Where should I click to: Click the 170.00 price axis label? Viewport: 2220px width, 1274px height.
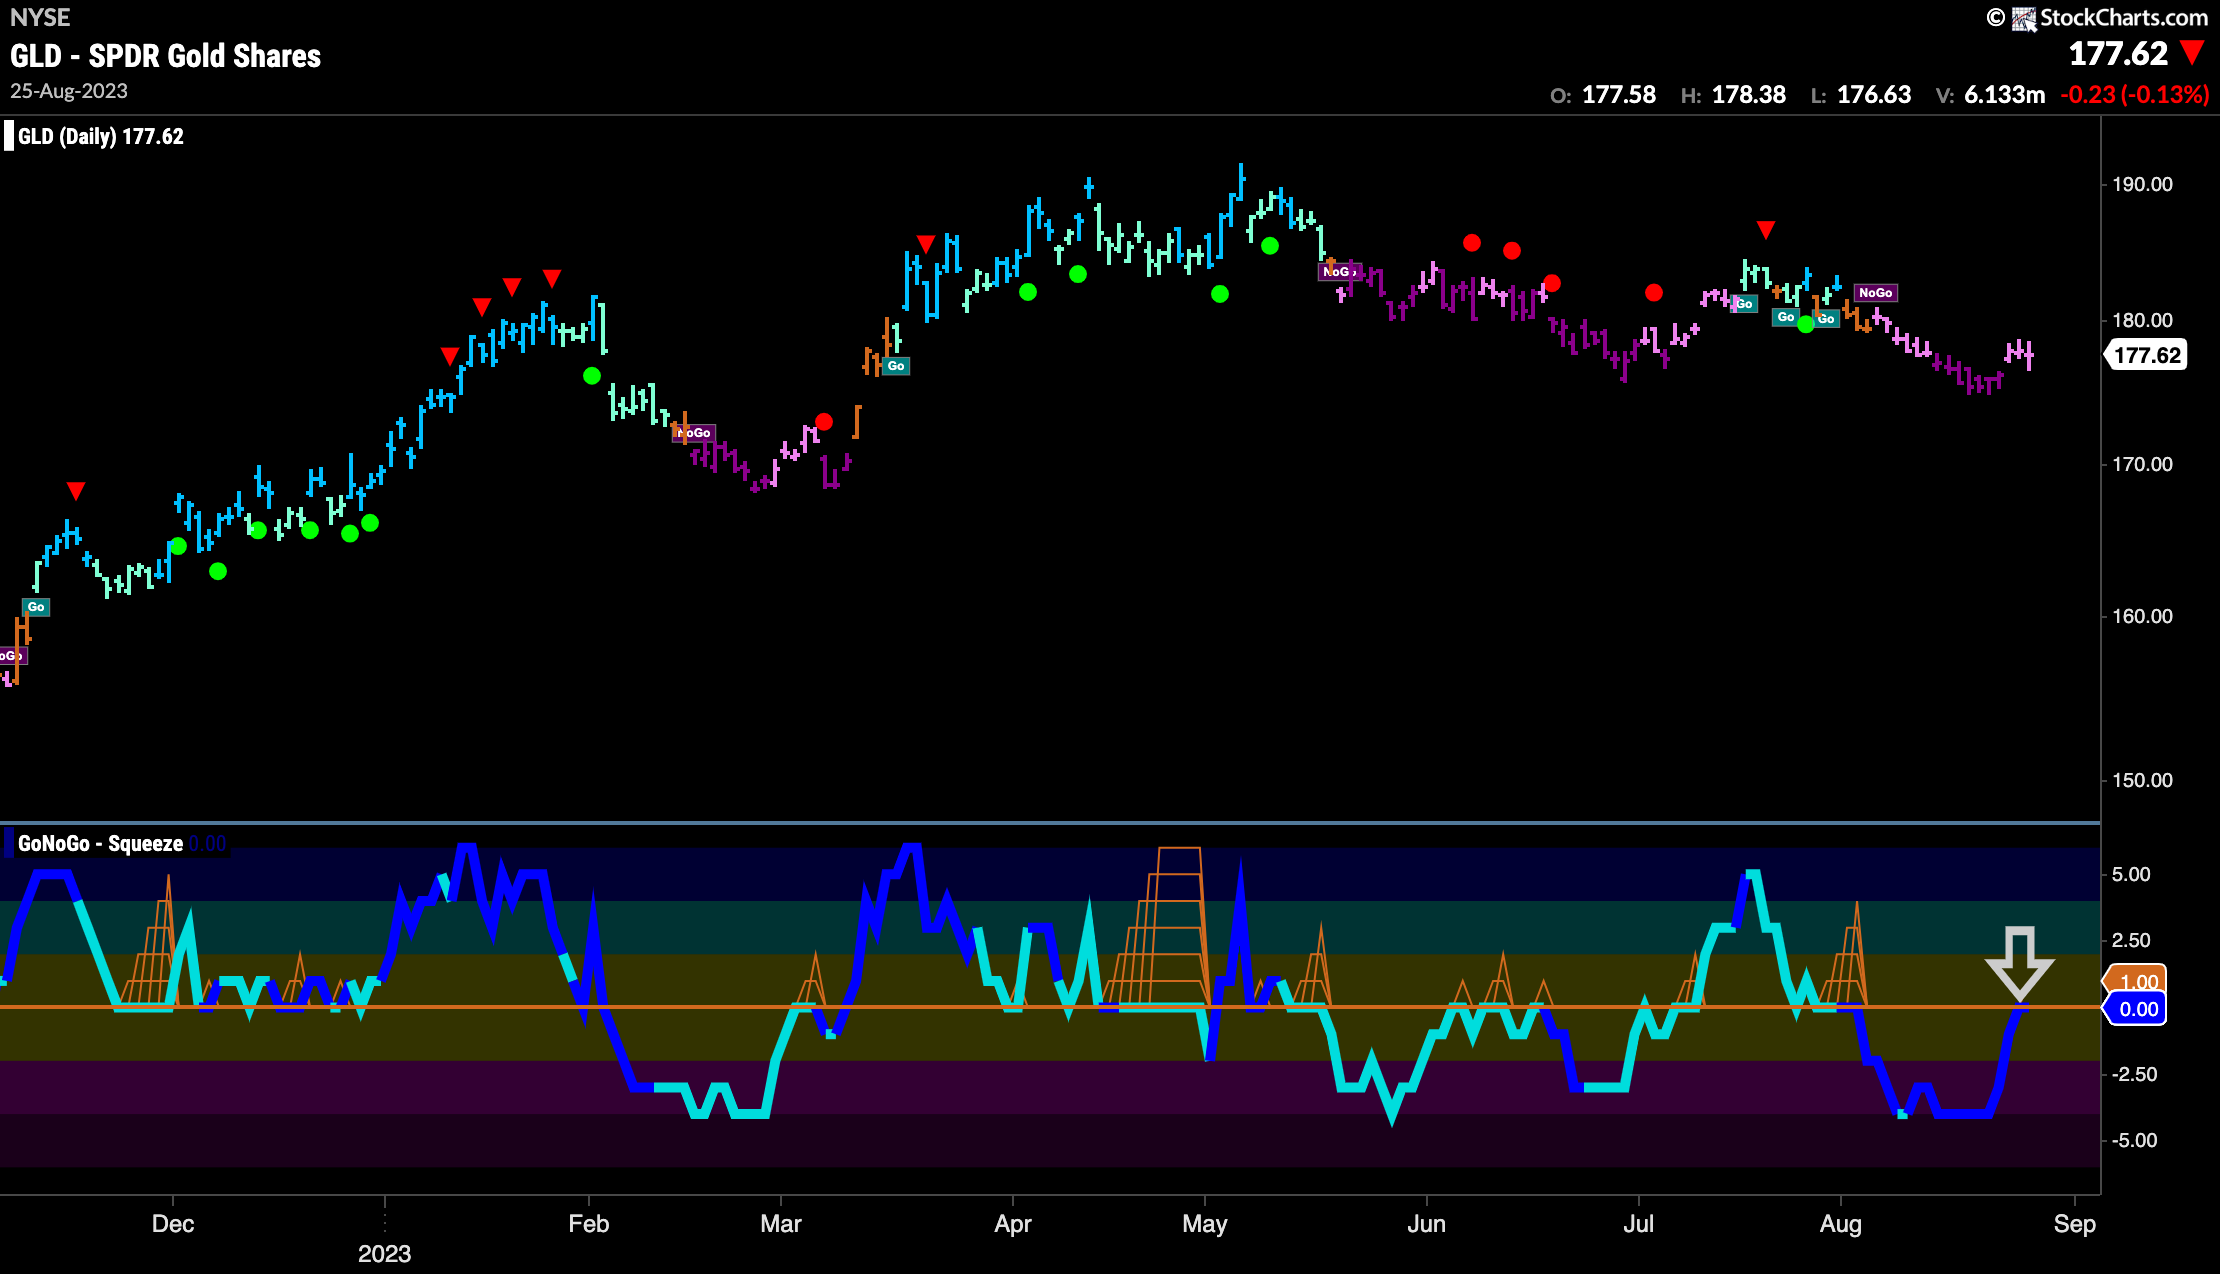[2142, 464]
